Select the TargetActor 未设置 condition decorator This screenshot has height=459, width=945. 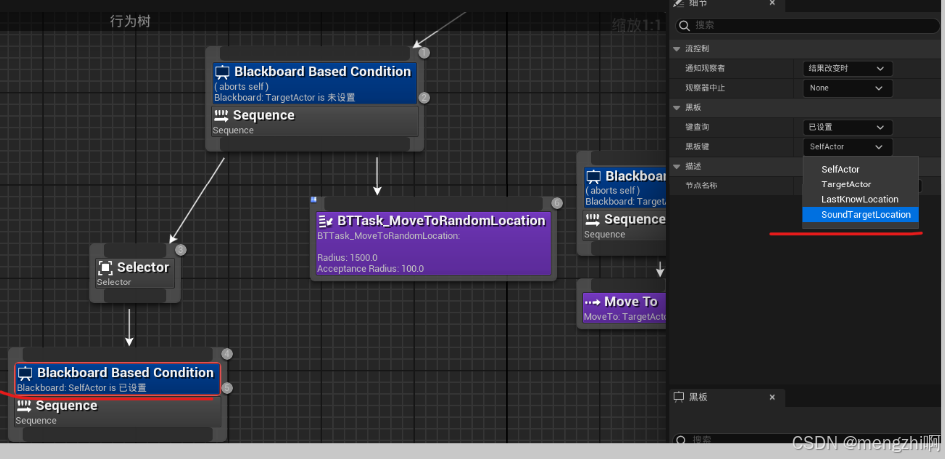315,84
